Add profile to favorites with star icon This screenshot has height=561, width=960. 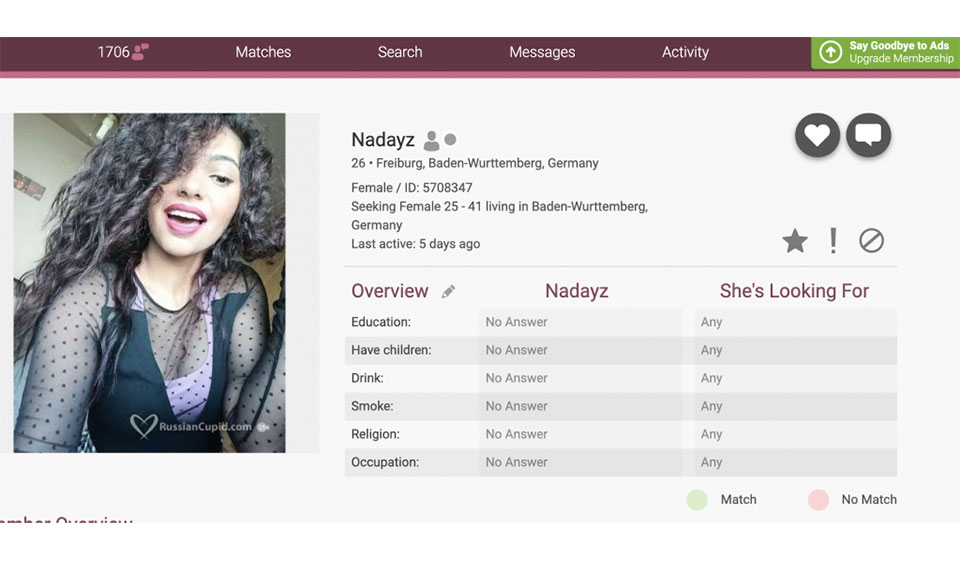[794, 241]
